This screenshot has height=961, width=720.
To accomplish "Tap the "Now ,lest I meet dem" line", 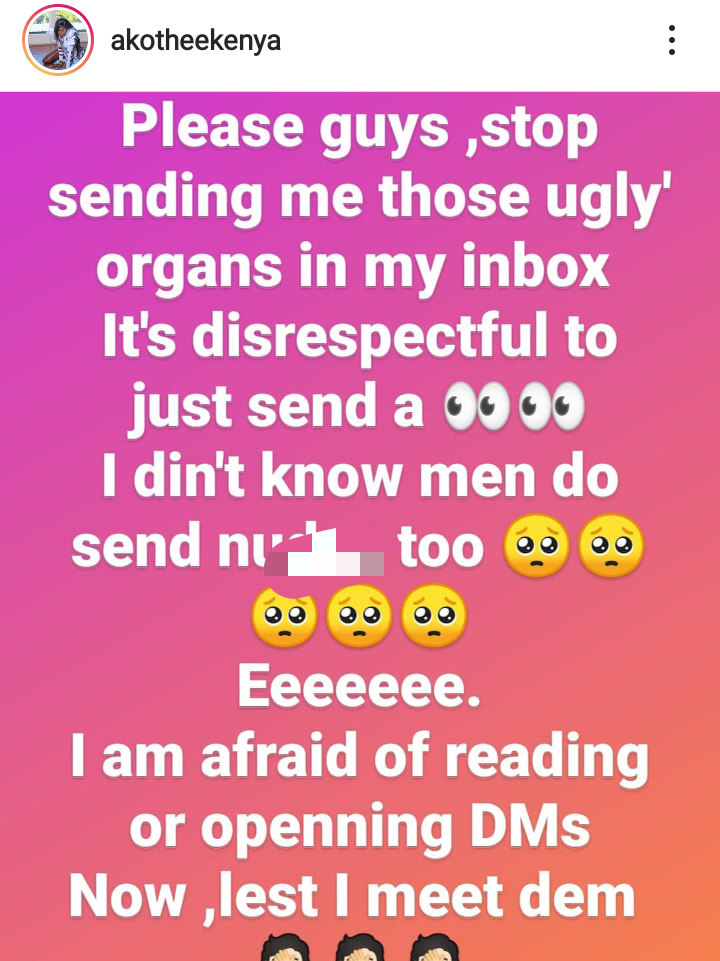I will point(352,897).
